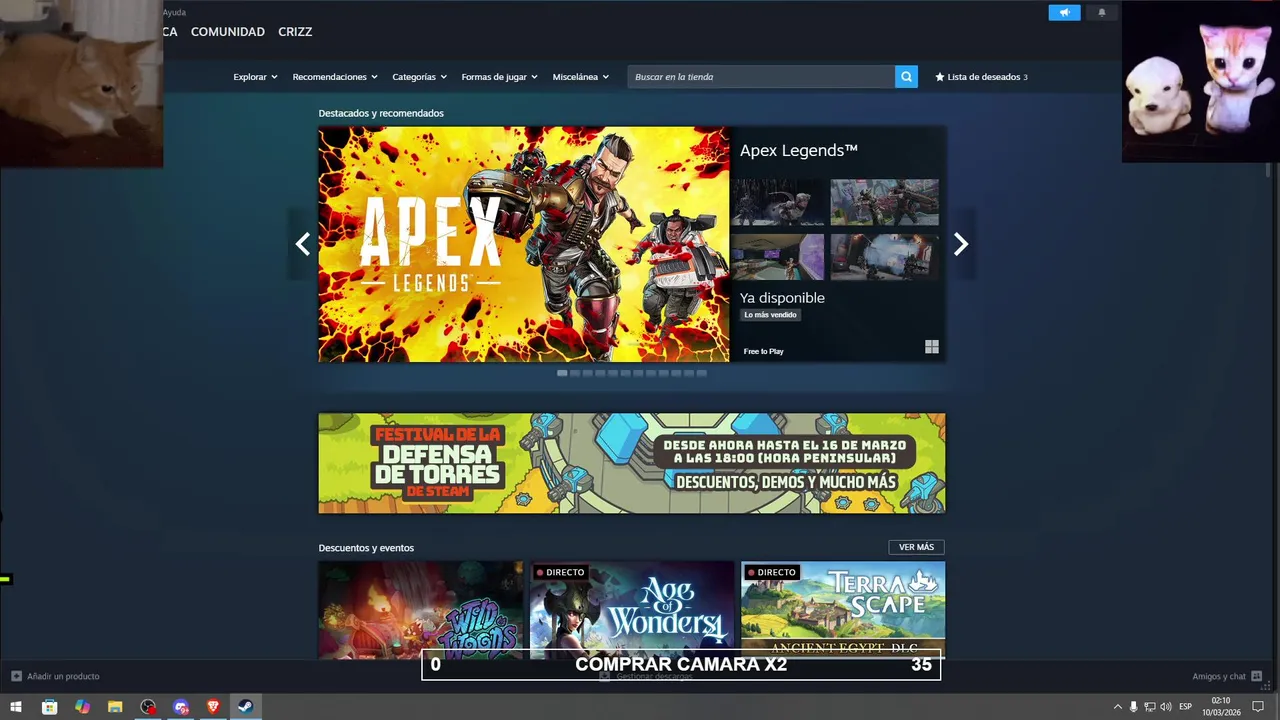Viewport: 1280px width, 720px height.
Task: Open the Age of Wonders 4 card
Action: pyautogui.click(x=632, y=610)
